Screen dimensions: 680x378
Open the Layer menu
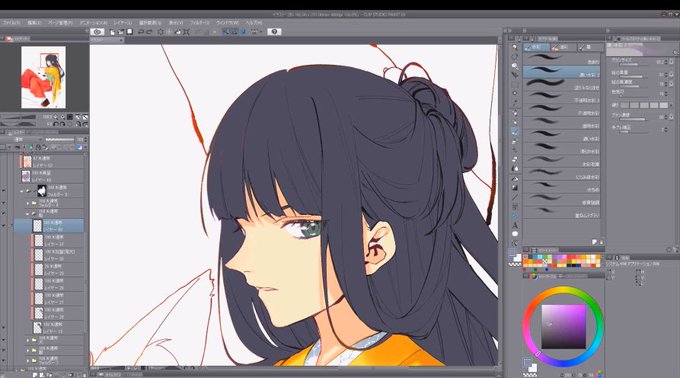click(123, 22)
